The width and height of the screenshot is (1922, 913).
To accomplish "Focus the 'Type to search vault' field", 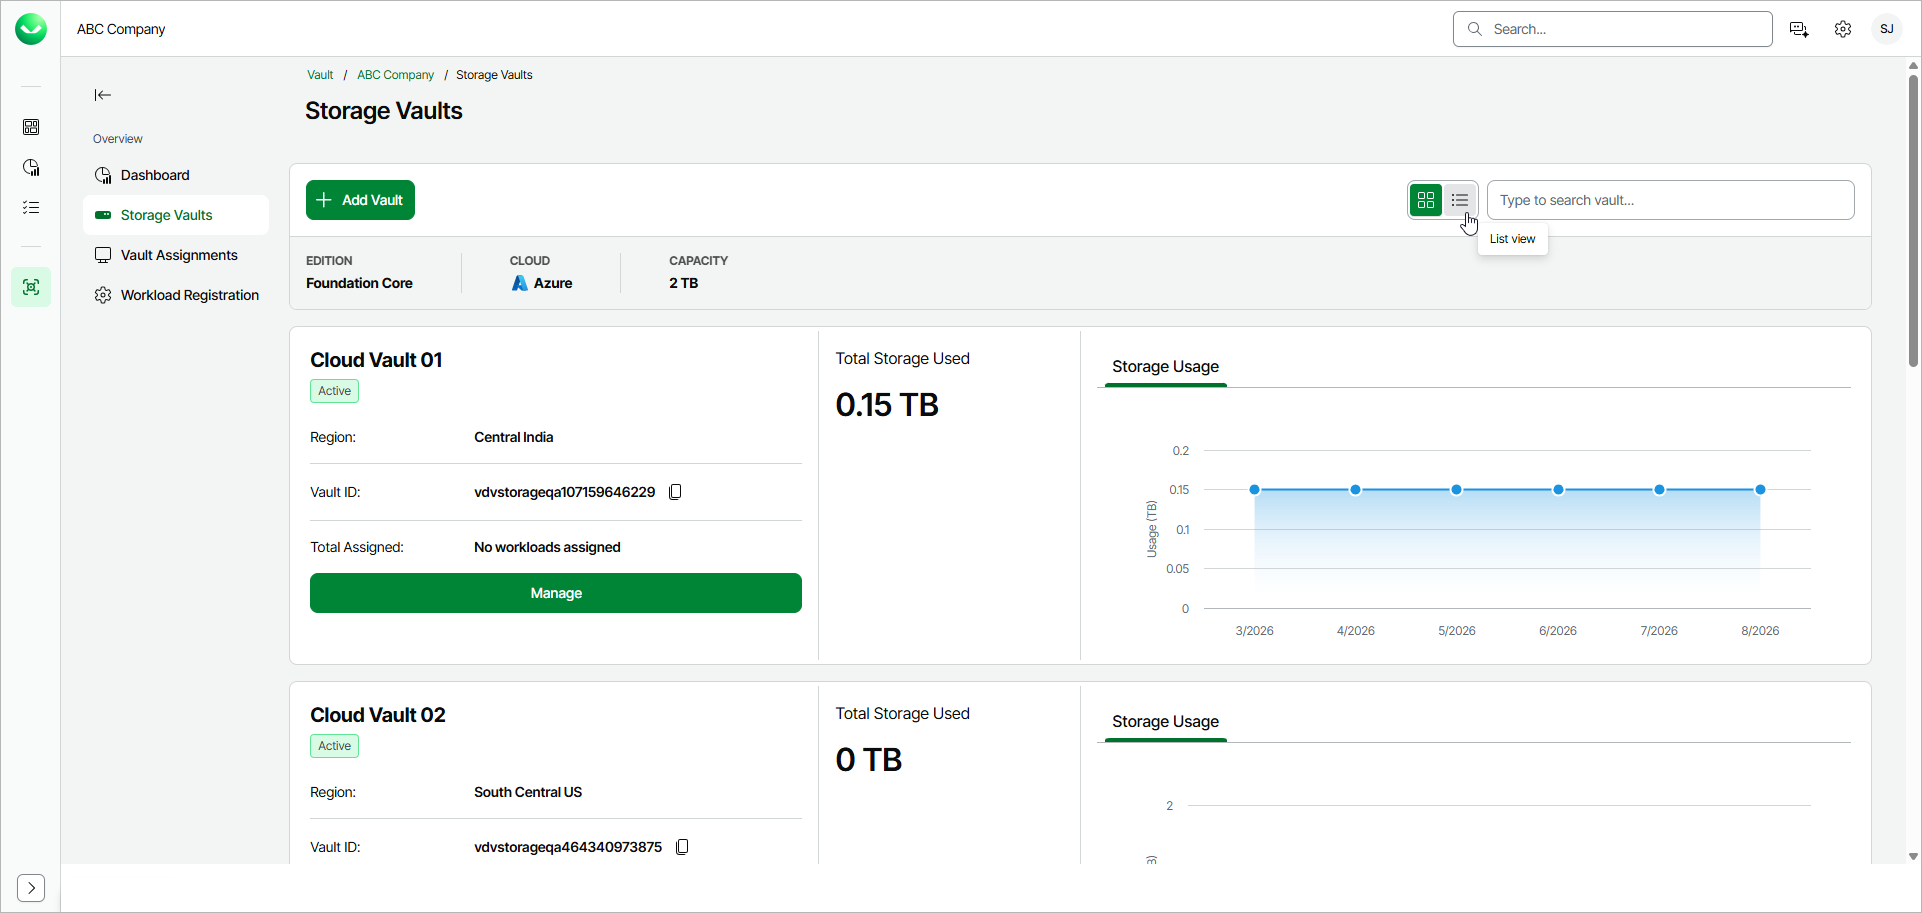I will [x=1670, y=200].
